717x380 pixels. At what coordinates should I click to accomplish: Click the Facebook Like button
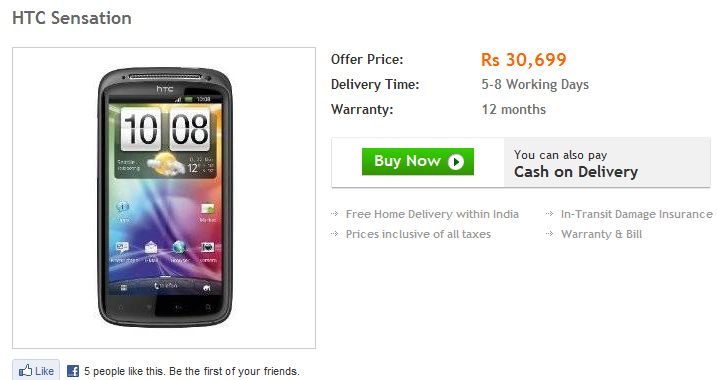(36, 370)
